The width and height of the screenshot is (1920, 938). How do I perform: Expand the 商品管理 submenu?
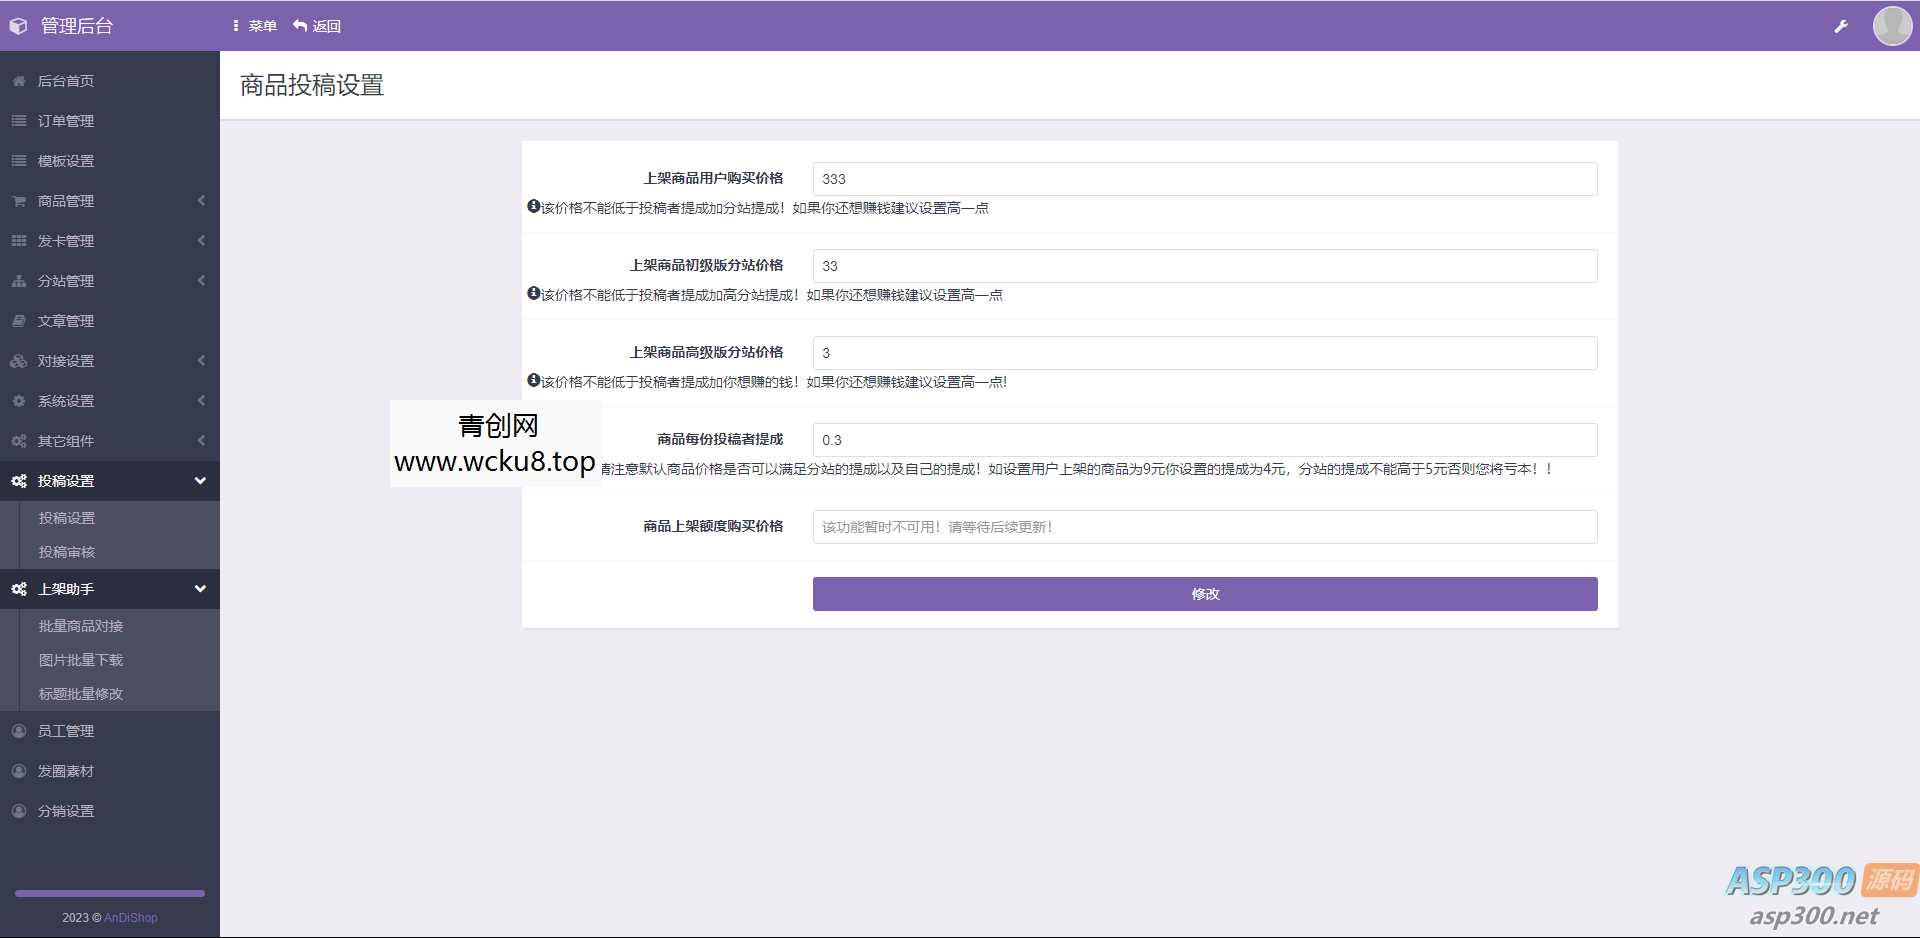(110, 200)
